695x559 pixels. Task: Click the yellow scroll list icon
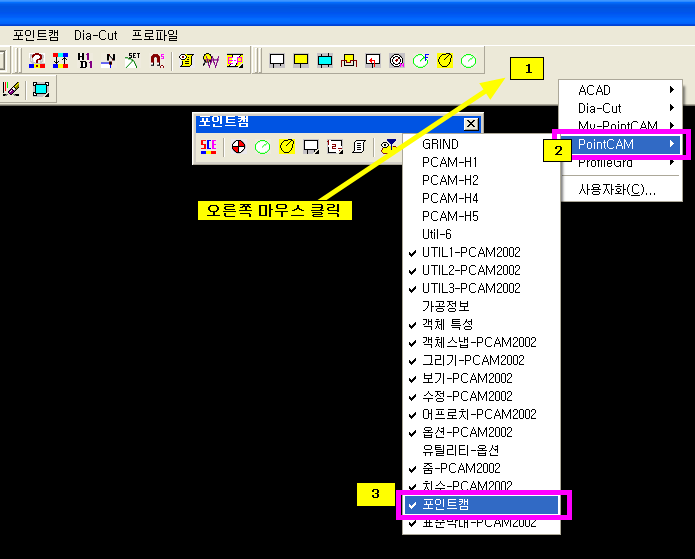coord(186,60)
